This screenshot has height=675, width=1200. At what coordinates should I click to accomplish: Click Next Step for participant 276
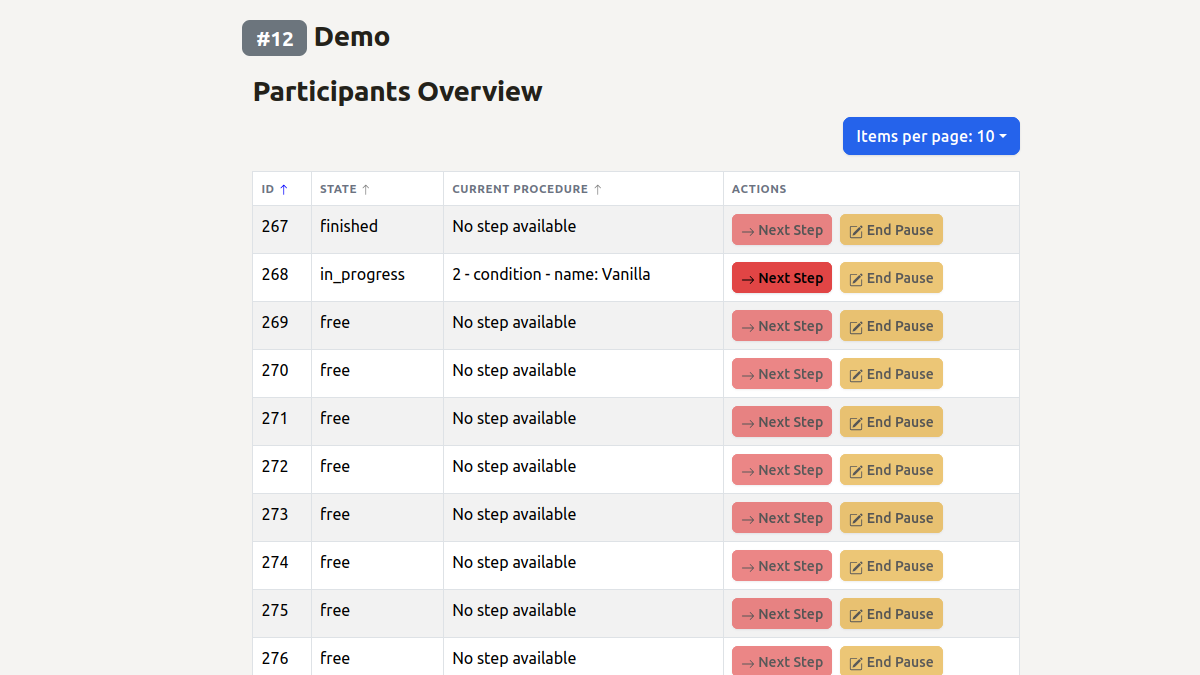(782, 660)
